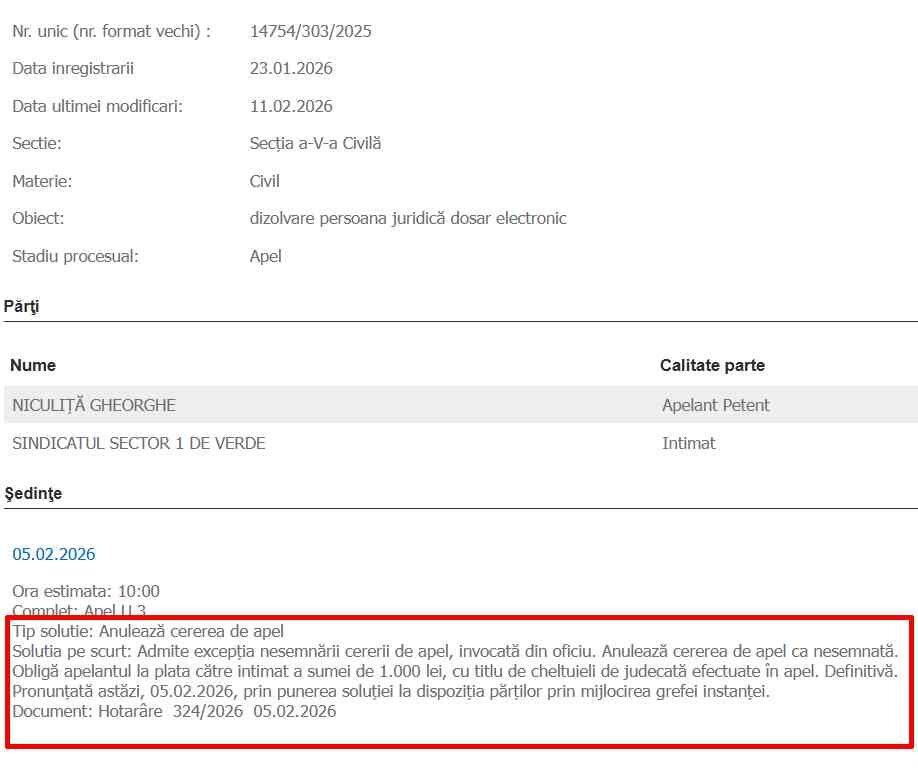Click the registration date 23.01.2026
Viewport: 918px width, 776px height.
(291, 69)
